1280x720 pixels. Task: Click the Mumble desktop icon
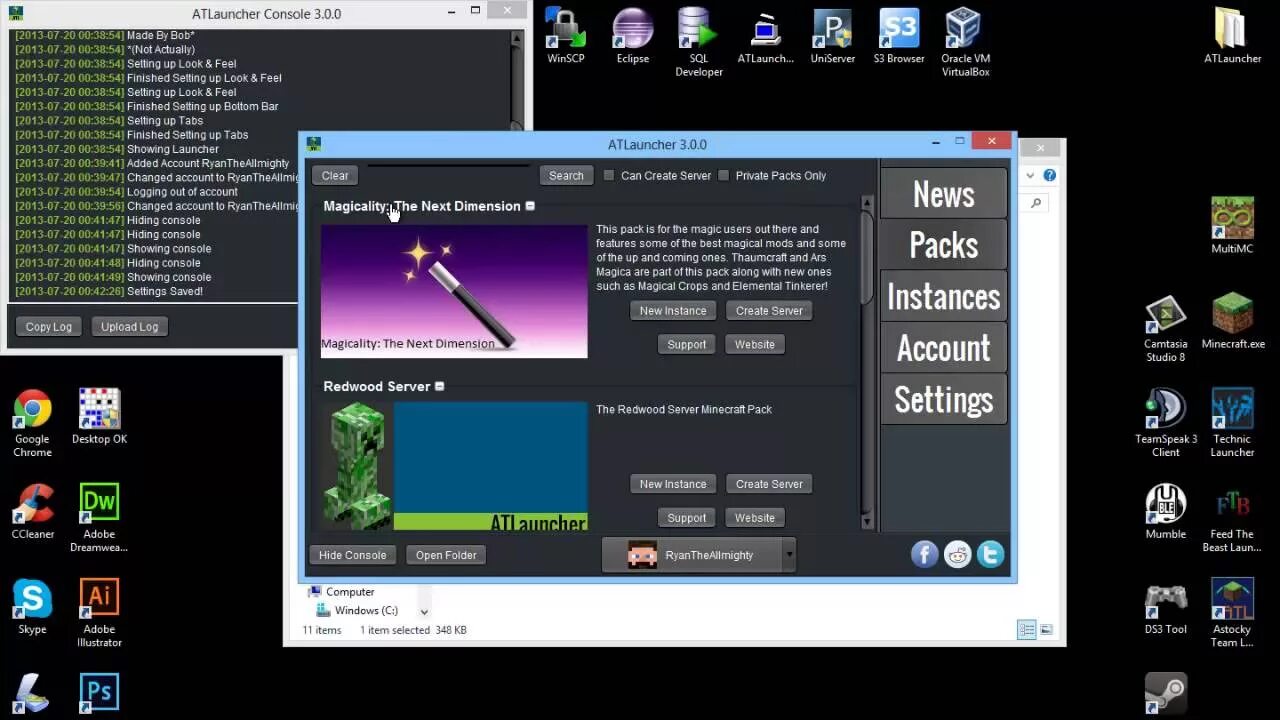[x=1165, y=512]
